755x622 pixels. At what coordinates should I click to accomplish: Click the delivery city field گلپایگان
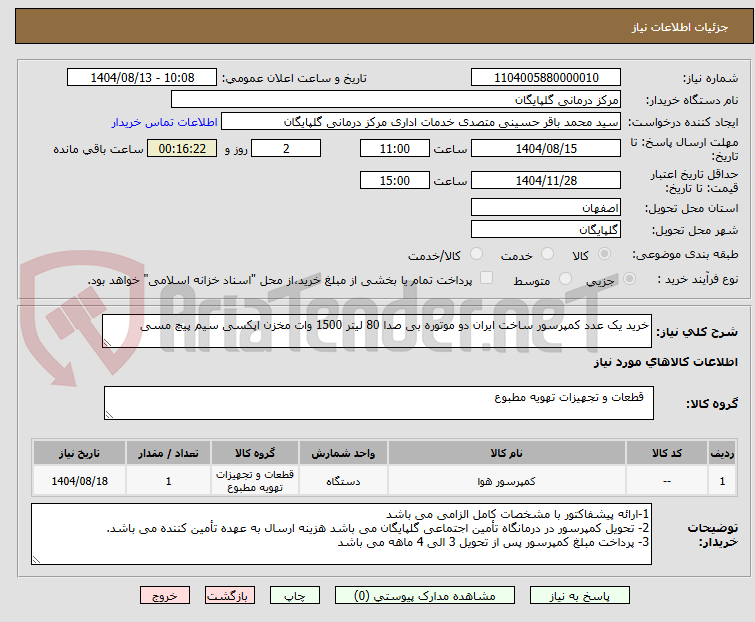[546, 229]
